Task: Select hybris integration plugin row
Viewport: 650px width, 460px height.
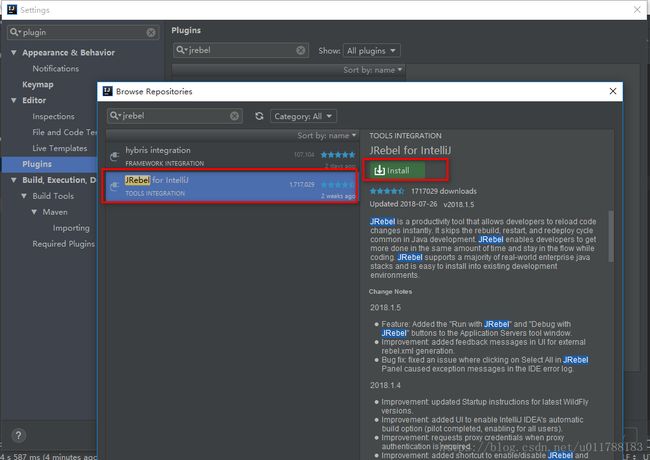Action: [x=231, y=156]
